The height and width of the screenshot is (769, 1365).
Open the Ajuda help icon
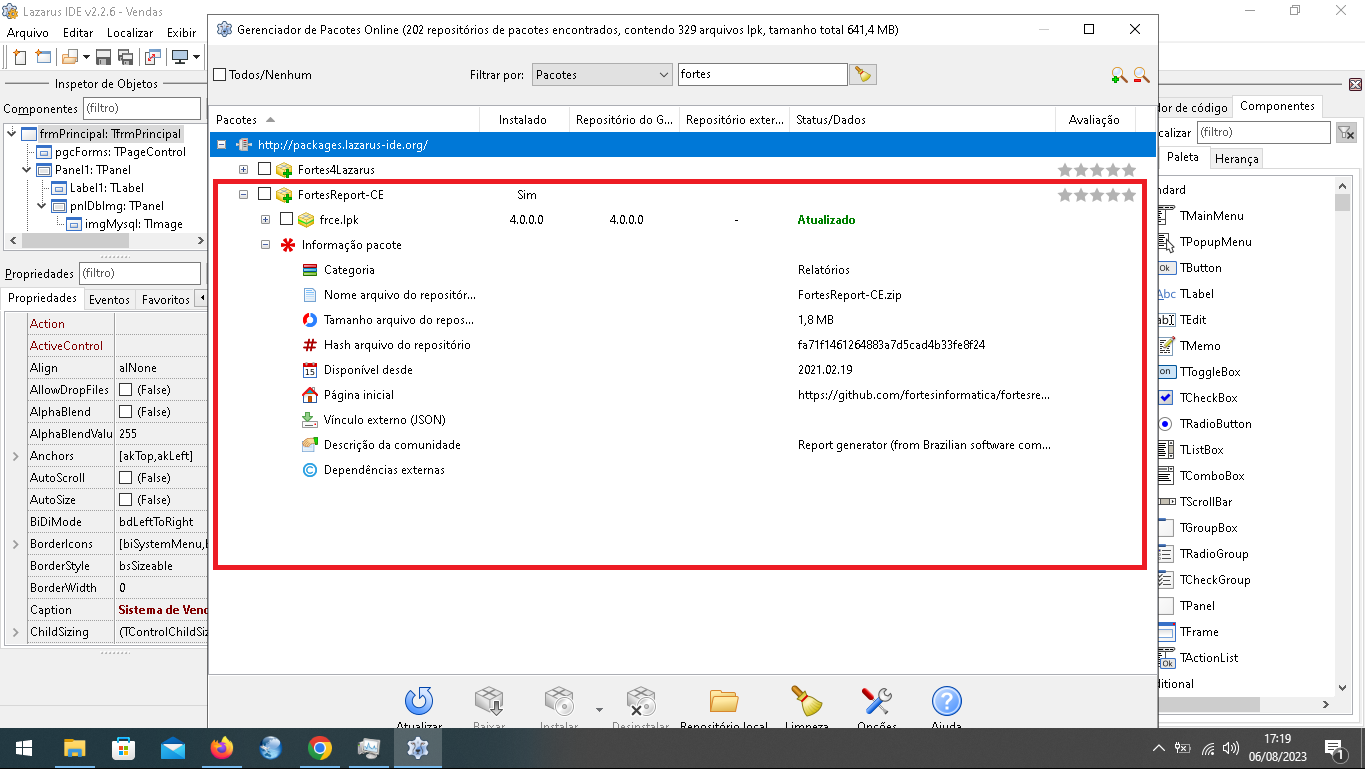(946, 702)
